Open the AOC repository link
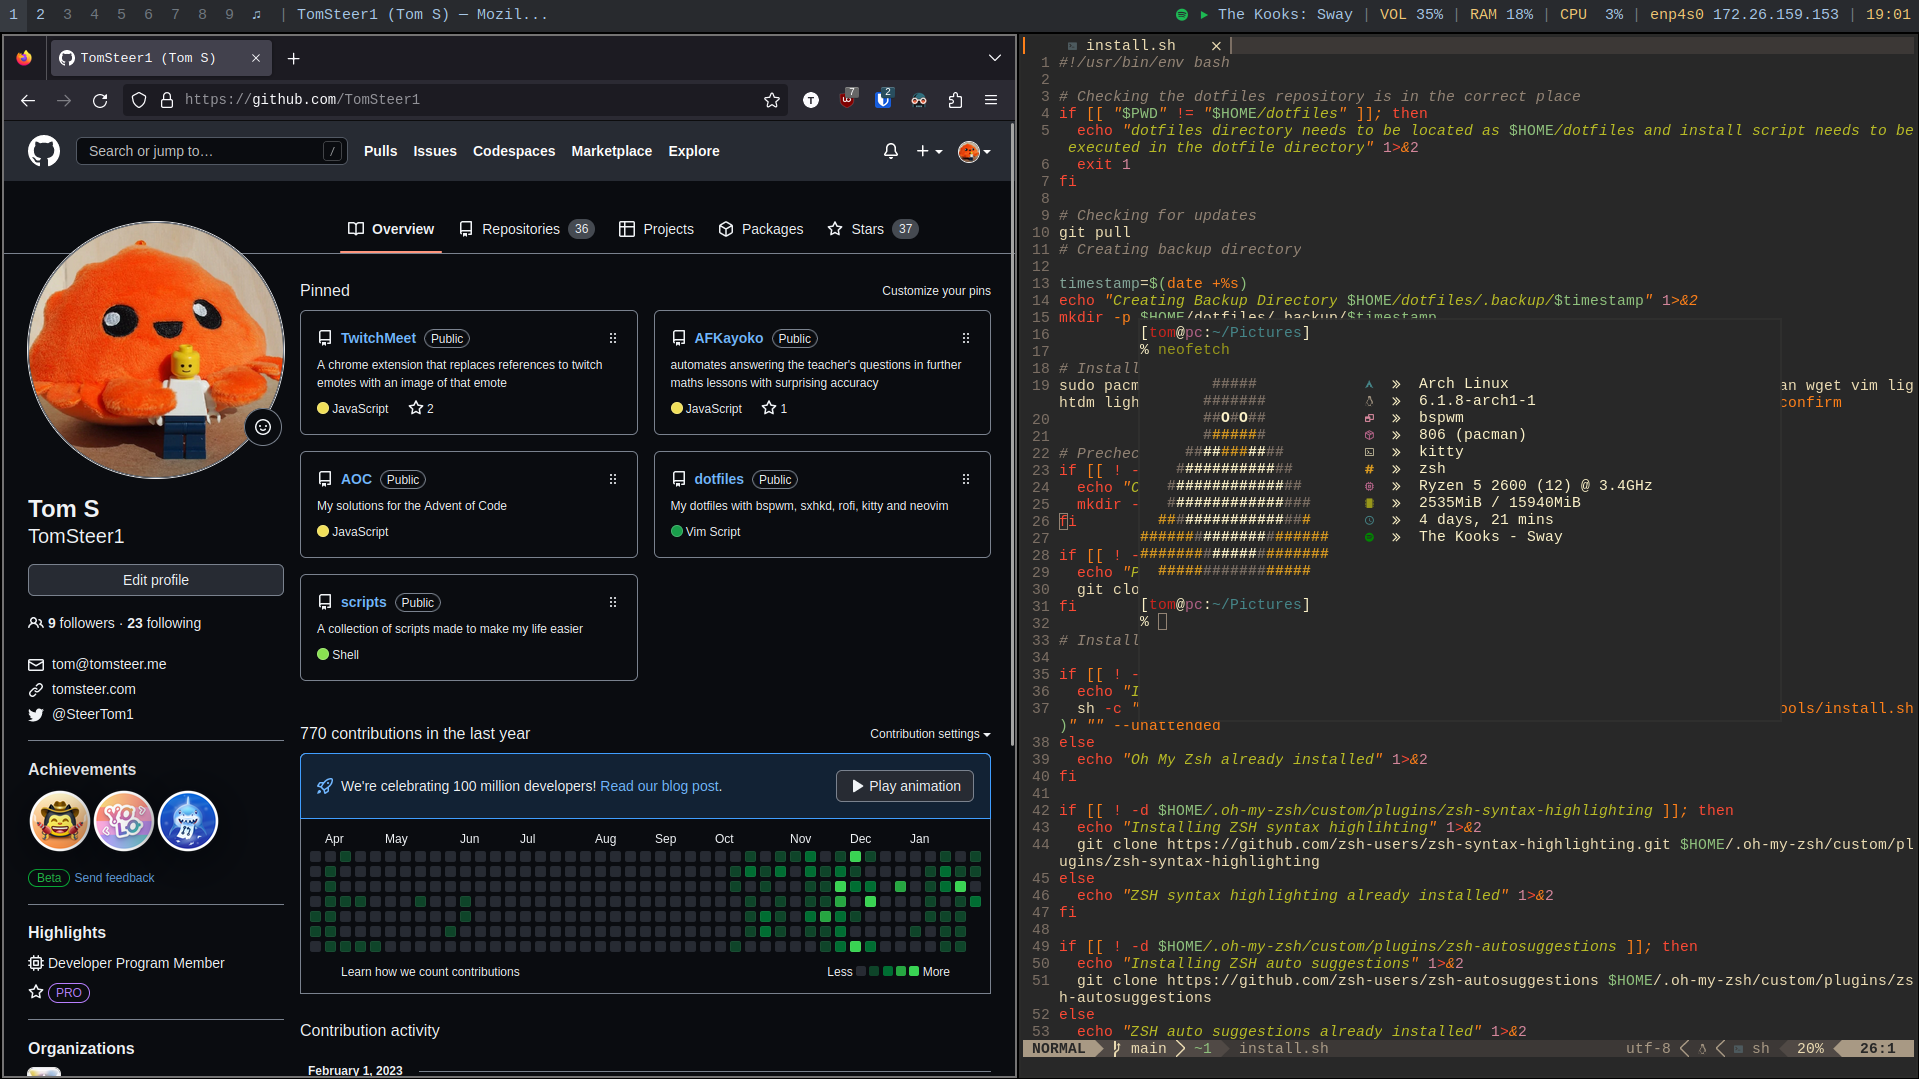The height and width of the screenshot is (1079, 1919). coord(356,479)
